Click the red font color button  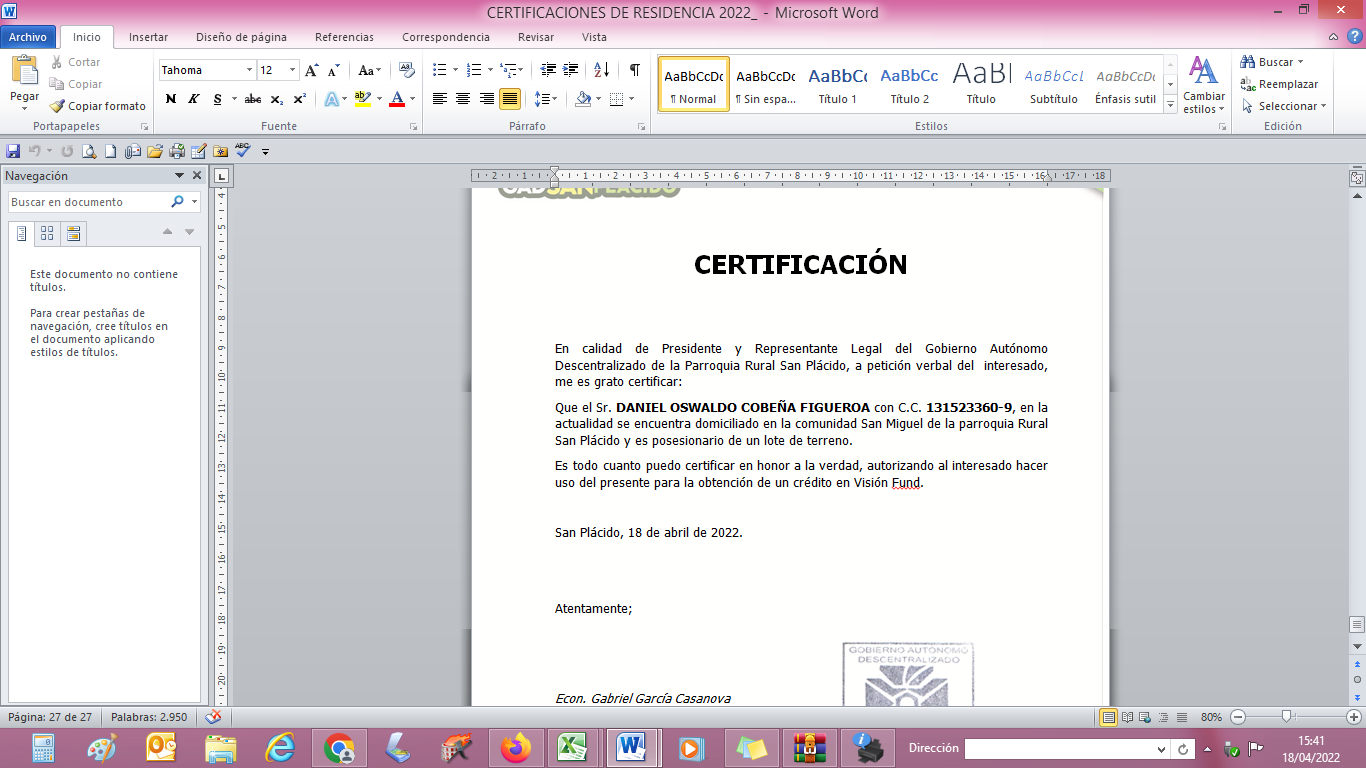pyautogui.click(x=397, y=99)
